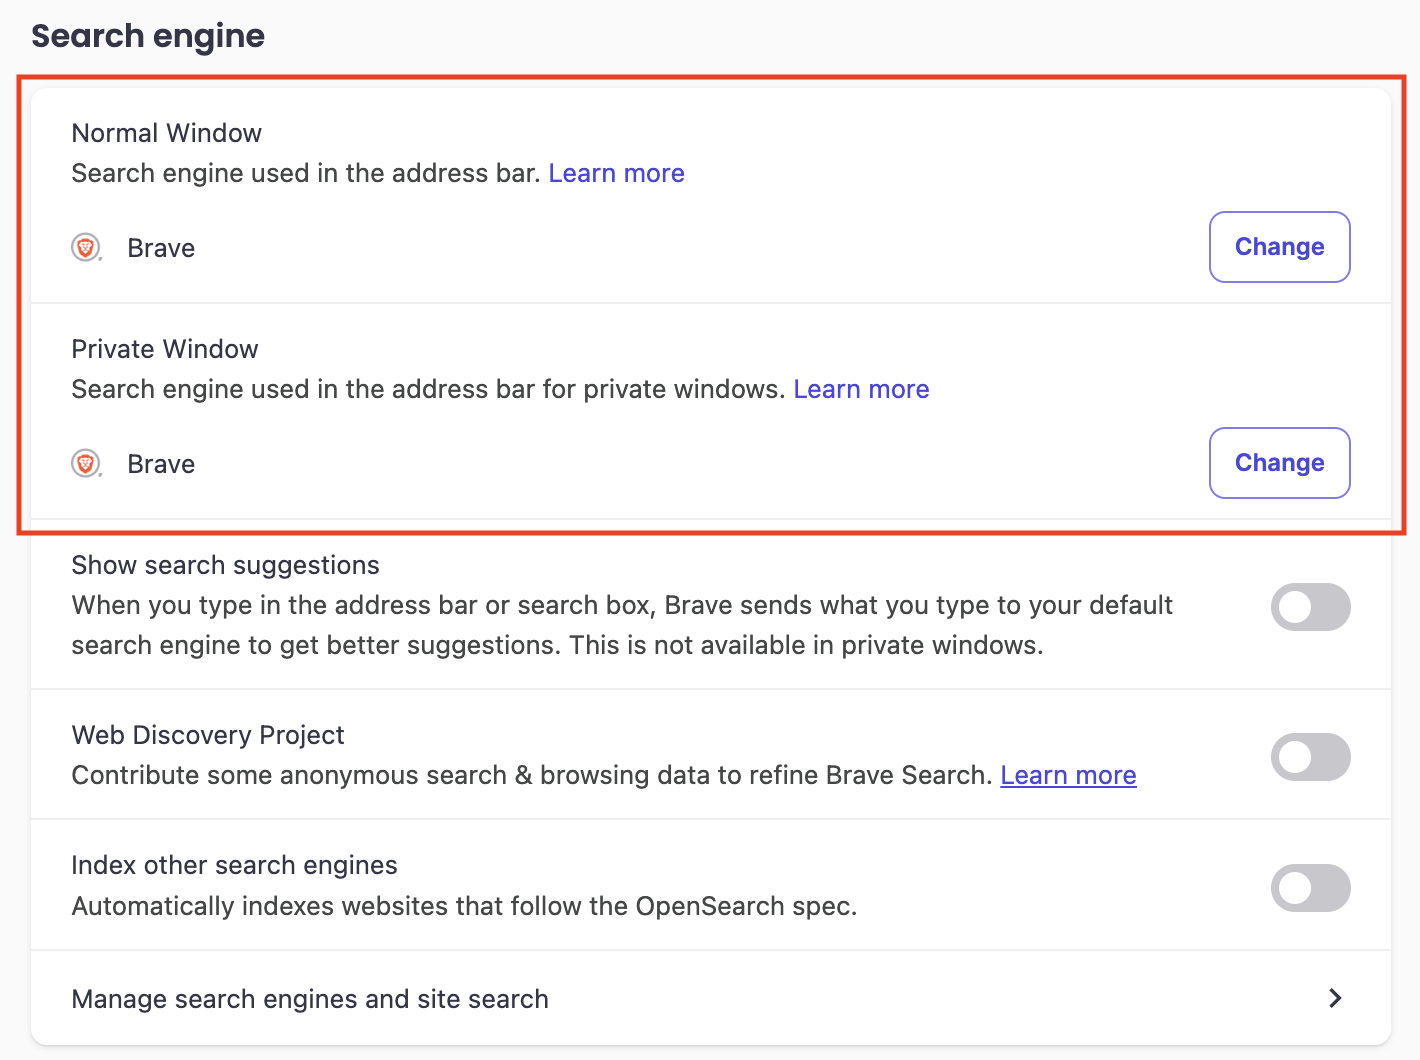The width and height of the screenshot is (1420, 1060).
Task: Click the OpenSearch spec description text
Action: (465, 906)
